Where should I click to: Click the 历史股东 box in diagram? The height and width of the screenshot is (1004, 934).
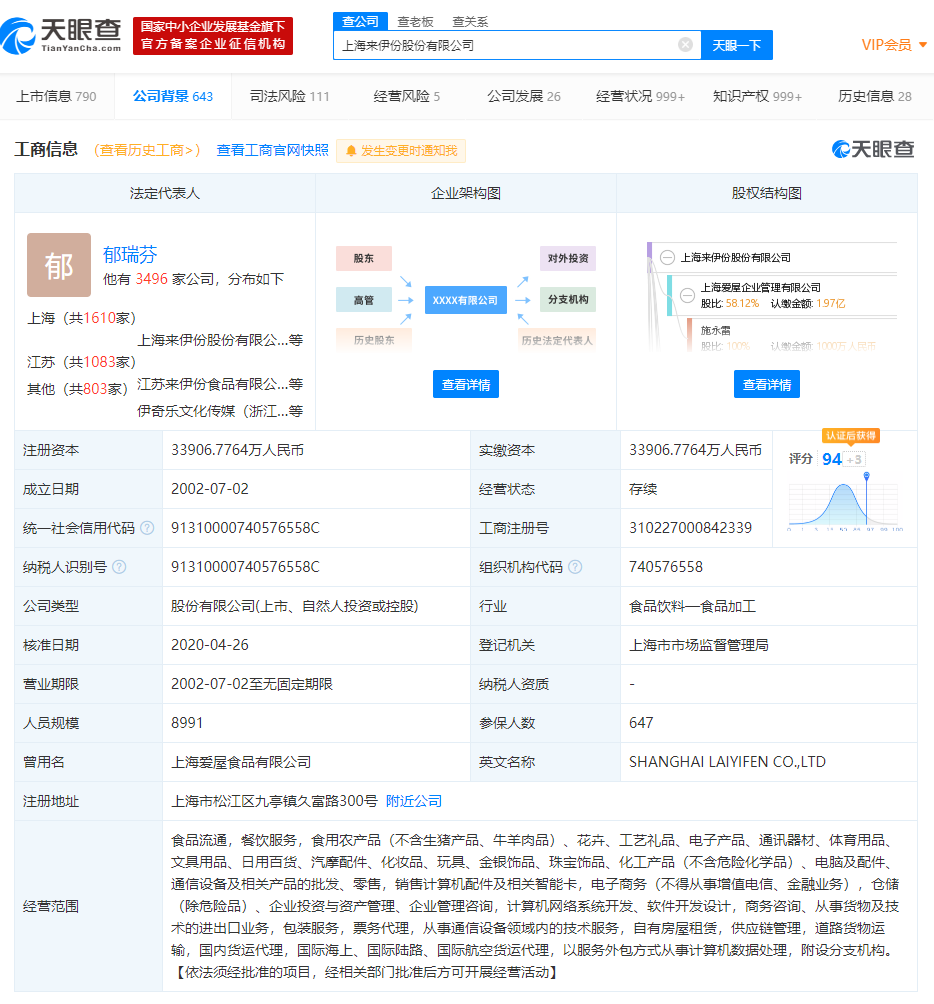coord(374,340)
